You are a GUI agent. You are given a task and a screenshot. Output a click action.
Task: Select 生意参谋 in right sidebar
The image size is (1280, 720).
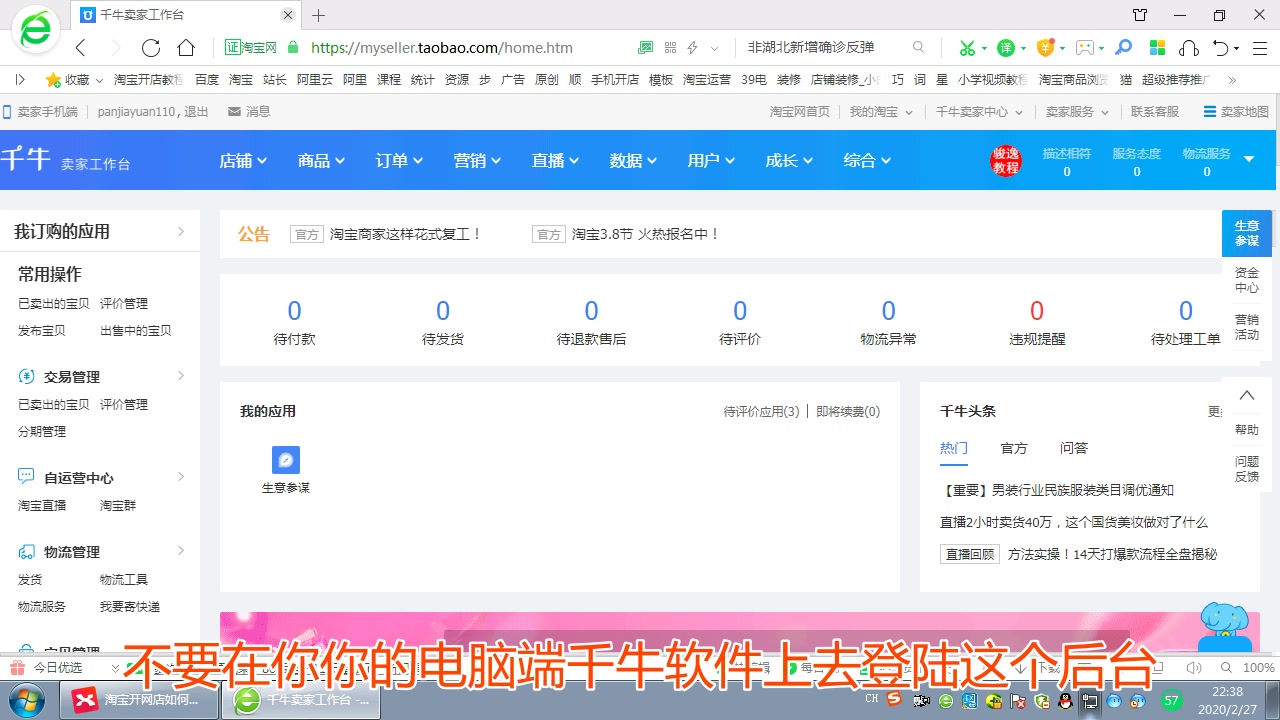pyautogui.click(x=1247, y=233)
